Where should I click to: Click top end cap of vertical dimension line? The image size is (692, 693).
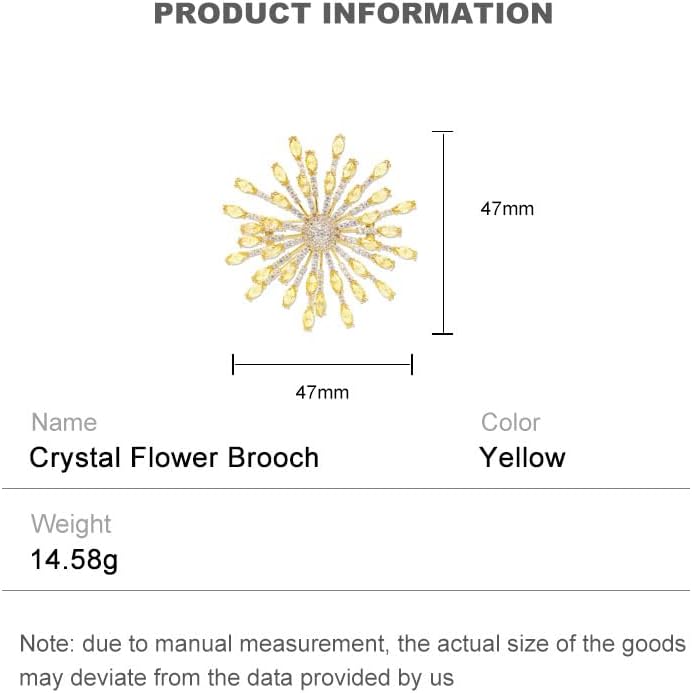point(443,131)
